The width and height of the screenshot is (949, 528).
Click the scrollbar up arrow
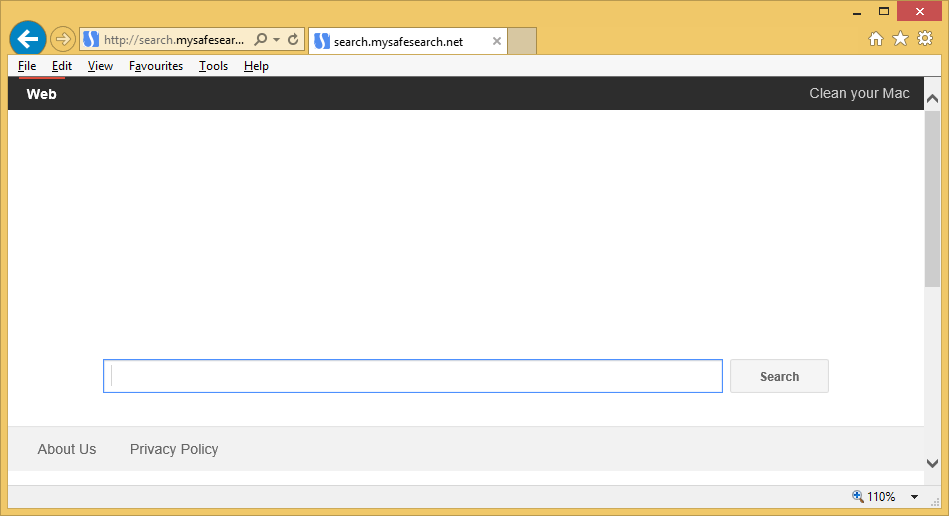pyautogui.click(x=932, y=98)
